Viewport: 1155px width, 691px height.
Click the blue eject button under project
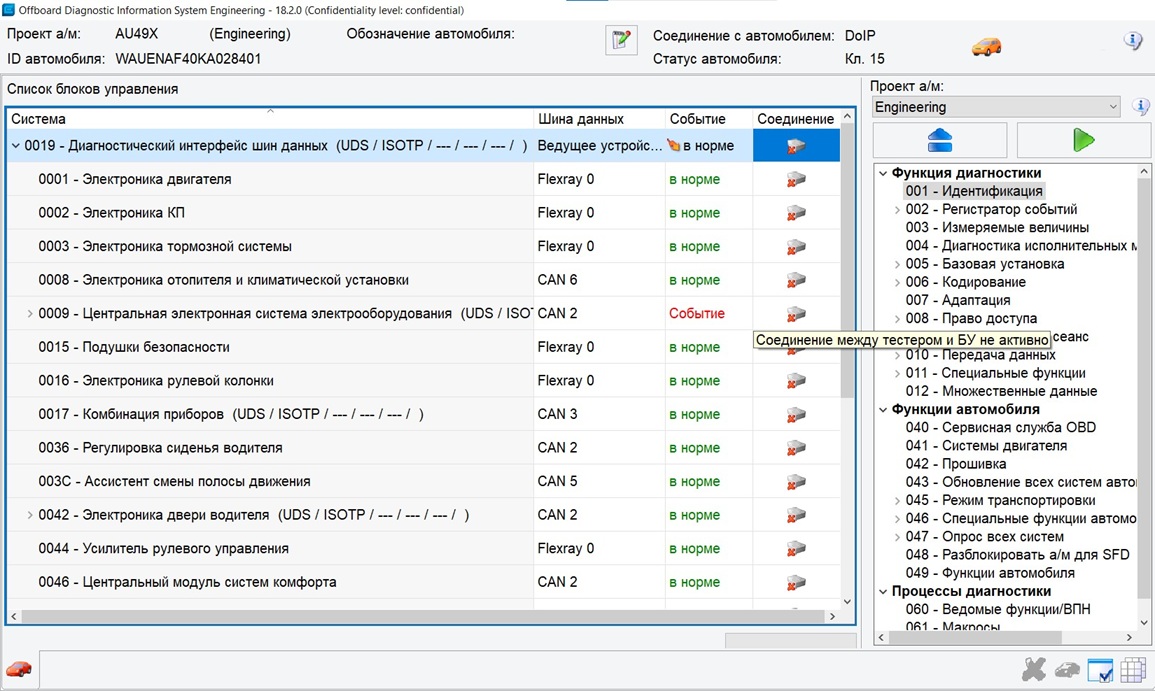(x=939, y=140)
